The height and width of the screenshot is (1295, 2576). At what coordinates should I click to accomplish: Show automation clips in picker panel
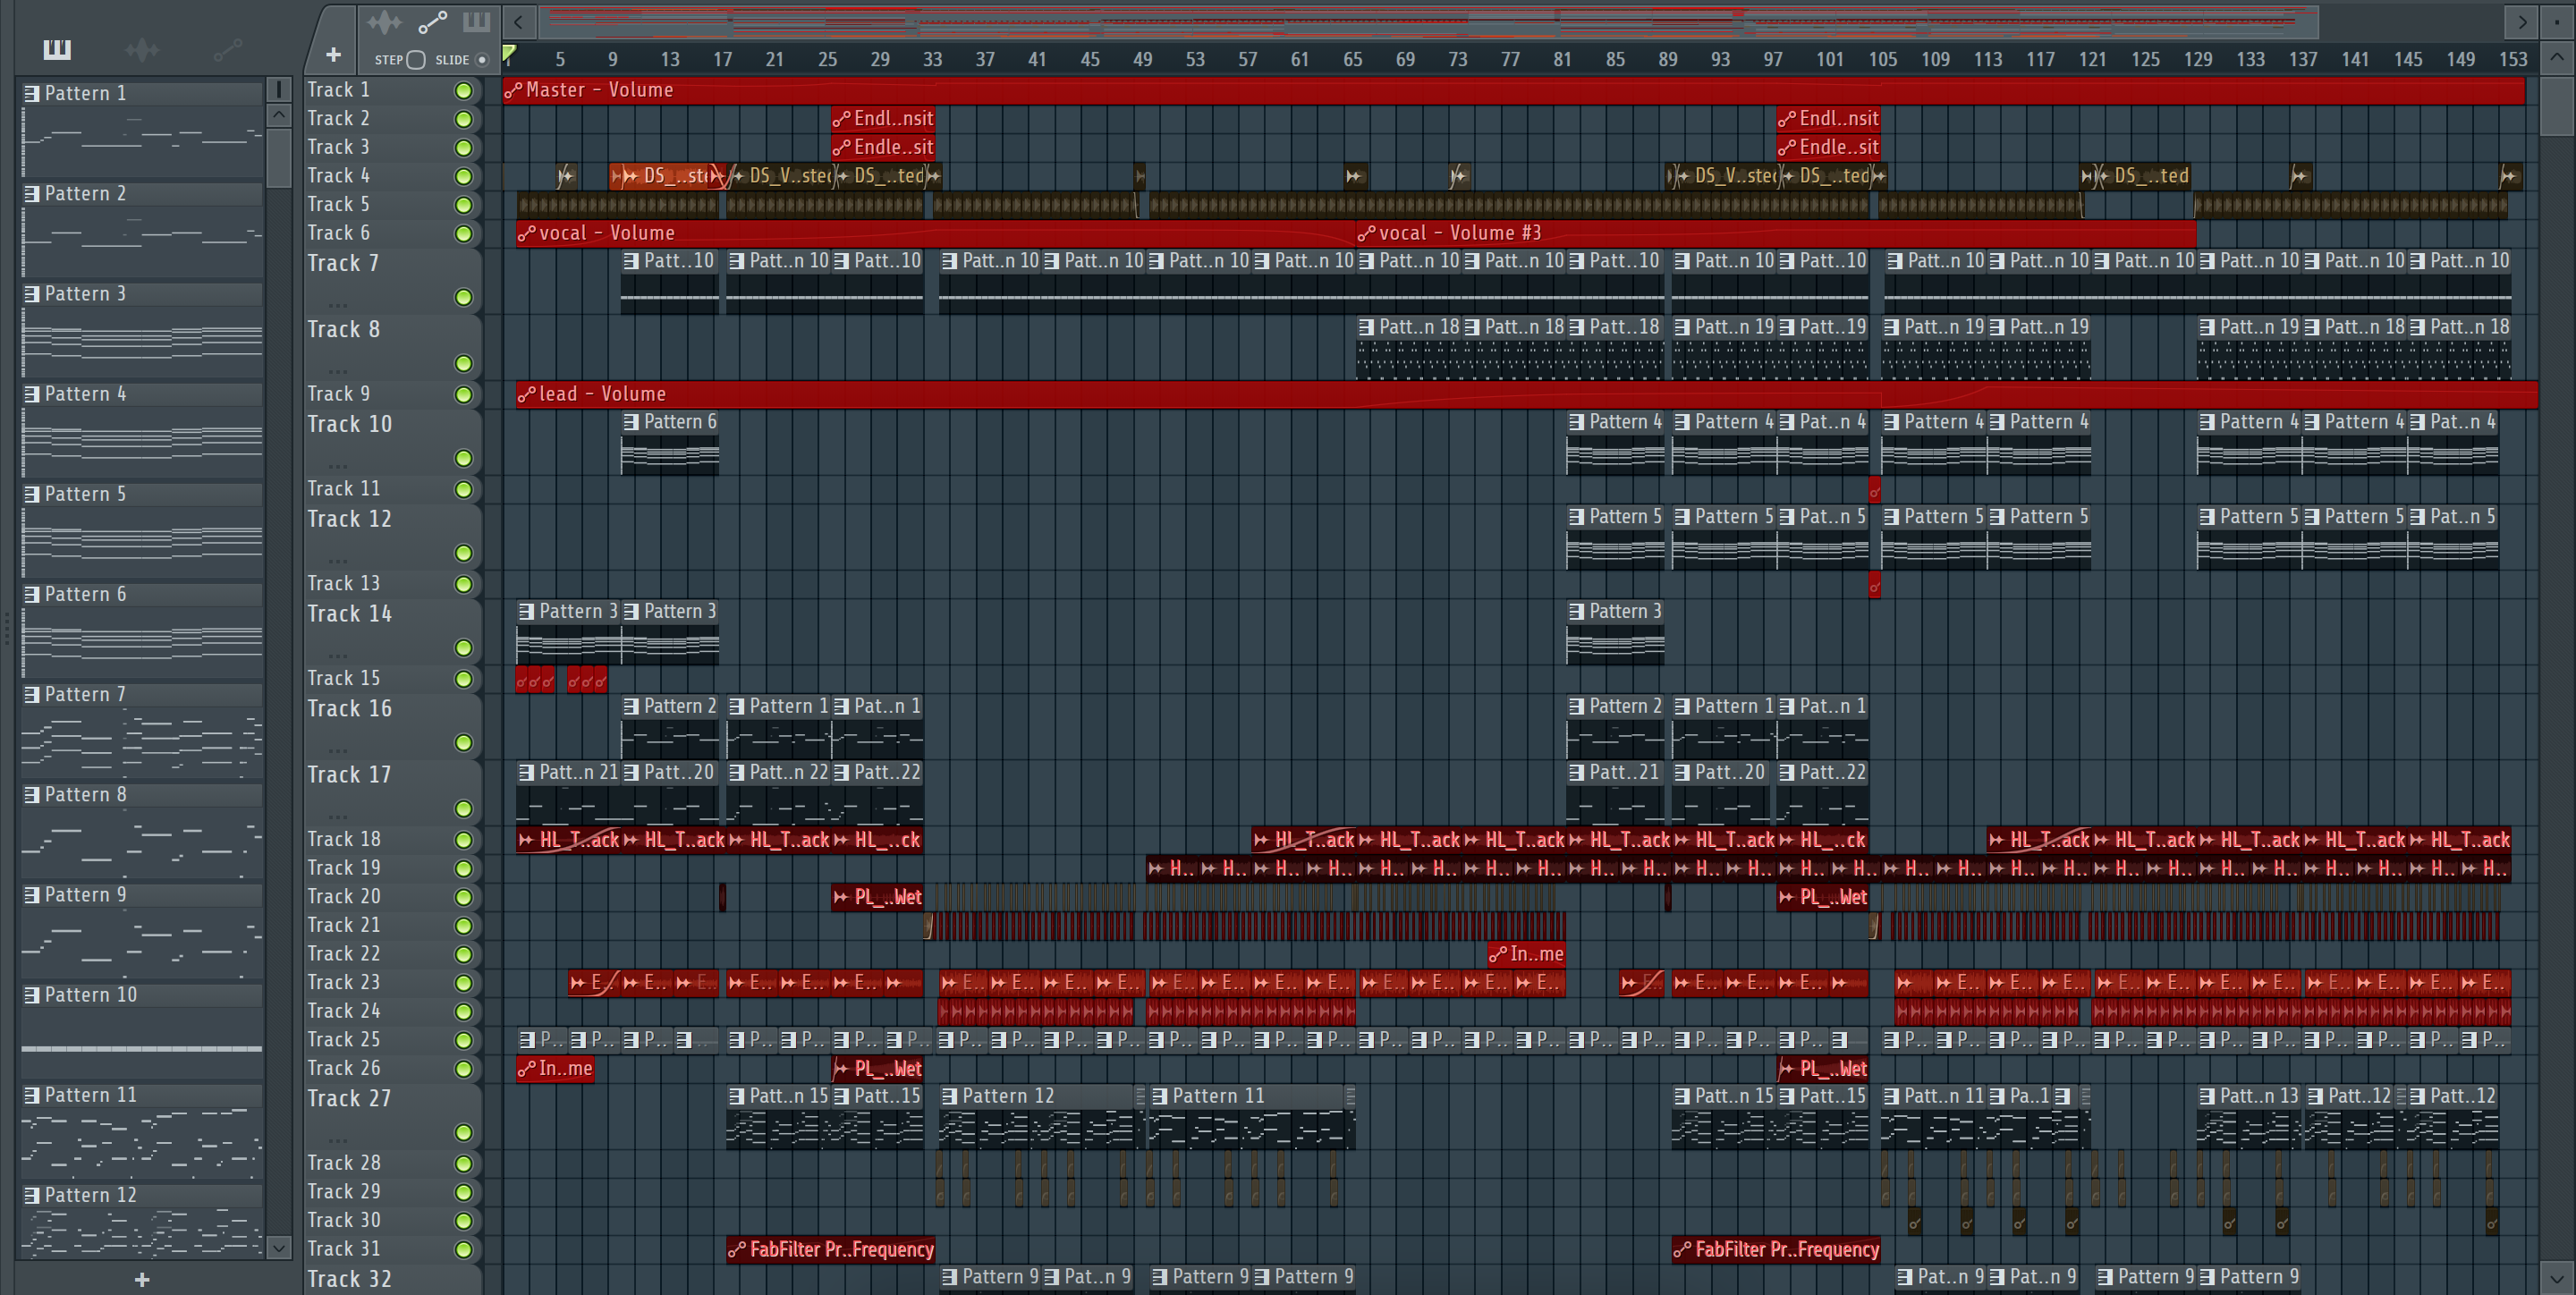[x=227, y=49]
